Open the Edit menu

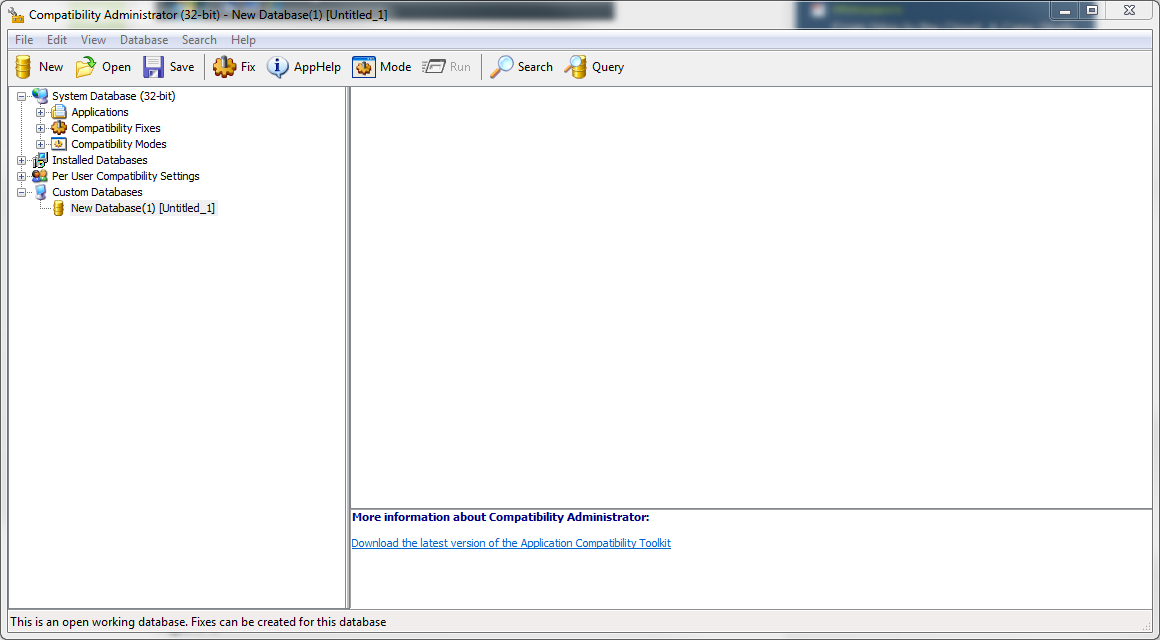tap(57, 40)
